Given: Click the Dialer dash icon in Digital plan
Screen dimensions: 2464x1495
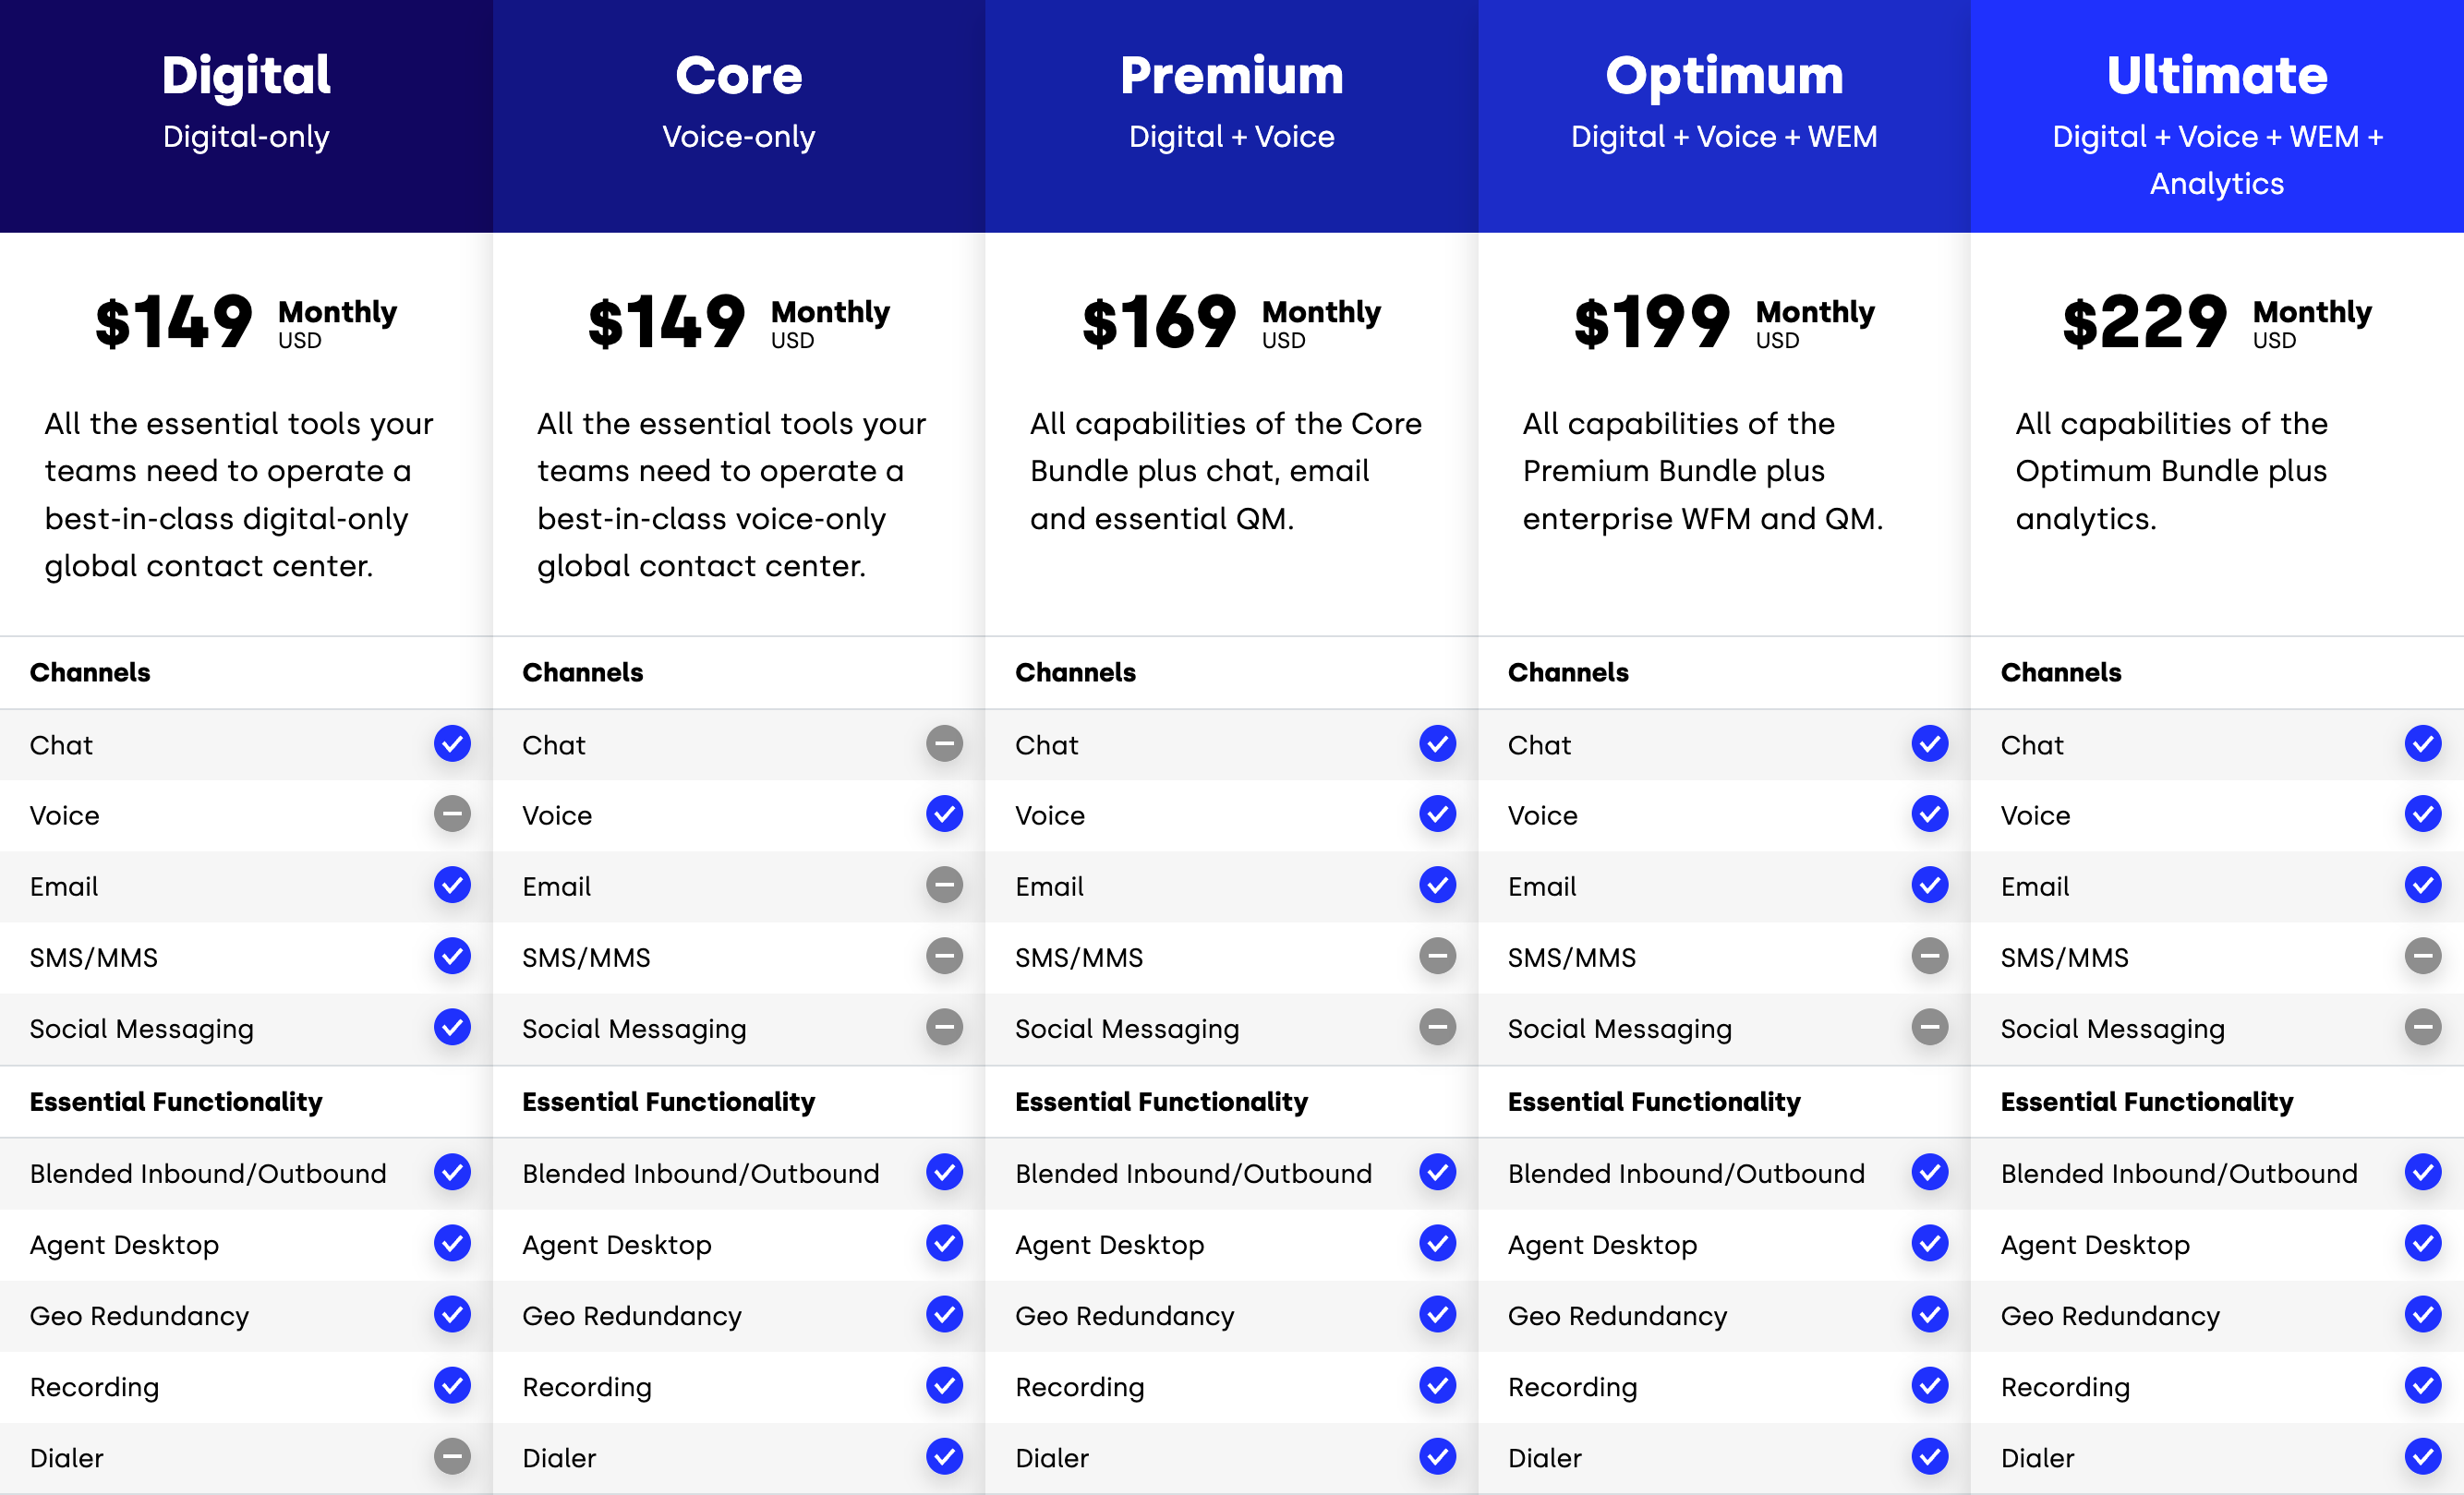Looking at the screenshot, I should (x=452, y=1456).
